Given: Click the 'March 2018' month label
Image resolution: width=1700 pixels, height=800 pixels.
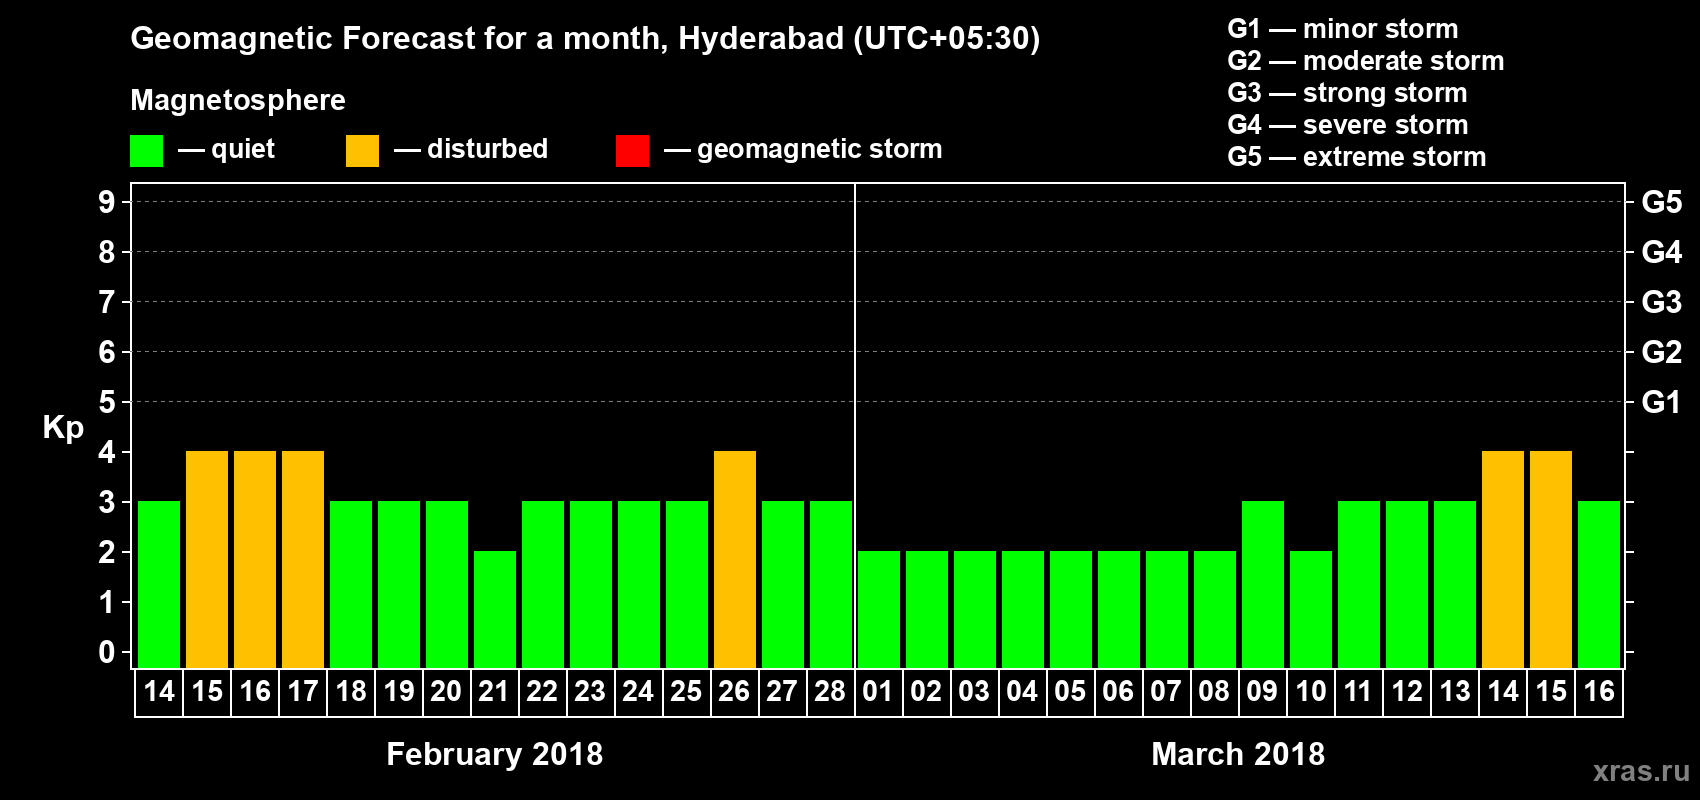Looking at the screenshot, I should (1238, 754).
